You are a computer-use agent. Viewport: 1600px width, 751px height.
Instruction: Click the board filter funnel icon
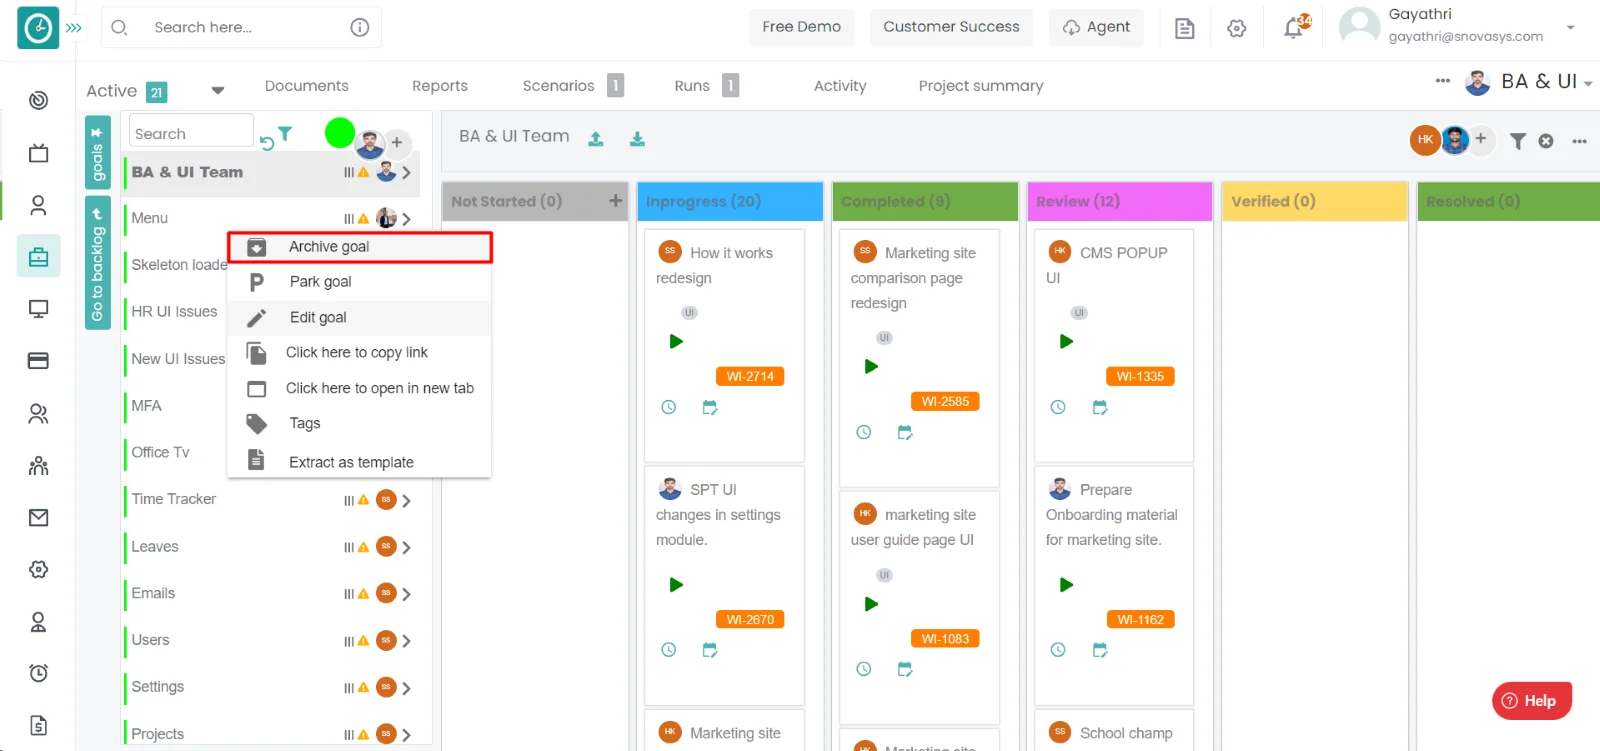pyautogui.click(x=1518, y=141)
